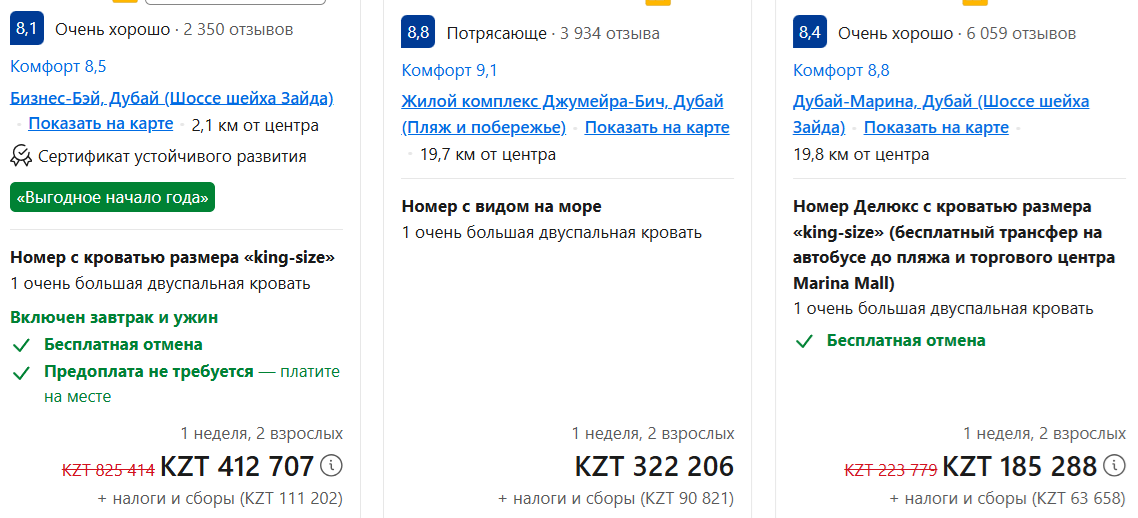This screenshot has width=1138, height=518.
Task: Click info icon beside KZT 185 288 price
Action: 1114,466
